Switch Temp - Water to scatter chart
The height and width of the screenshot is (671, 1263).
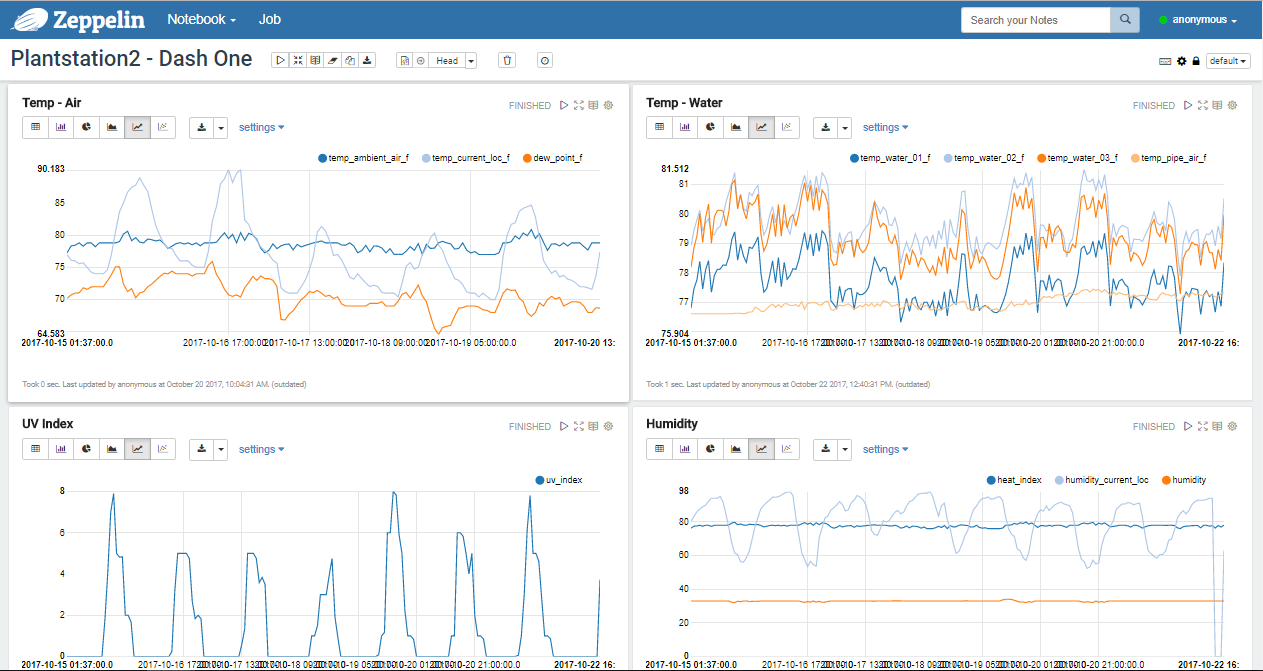pyautogui.click(x=787, y=127)
